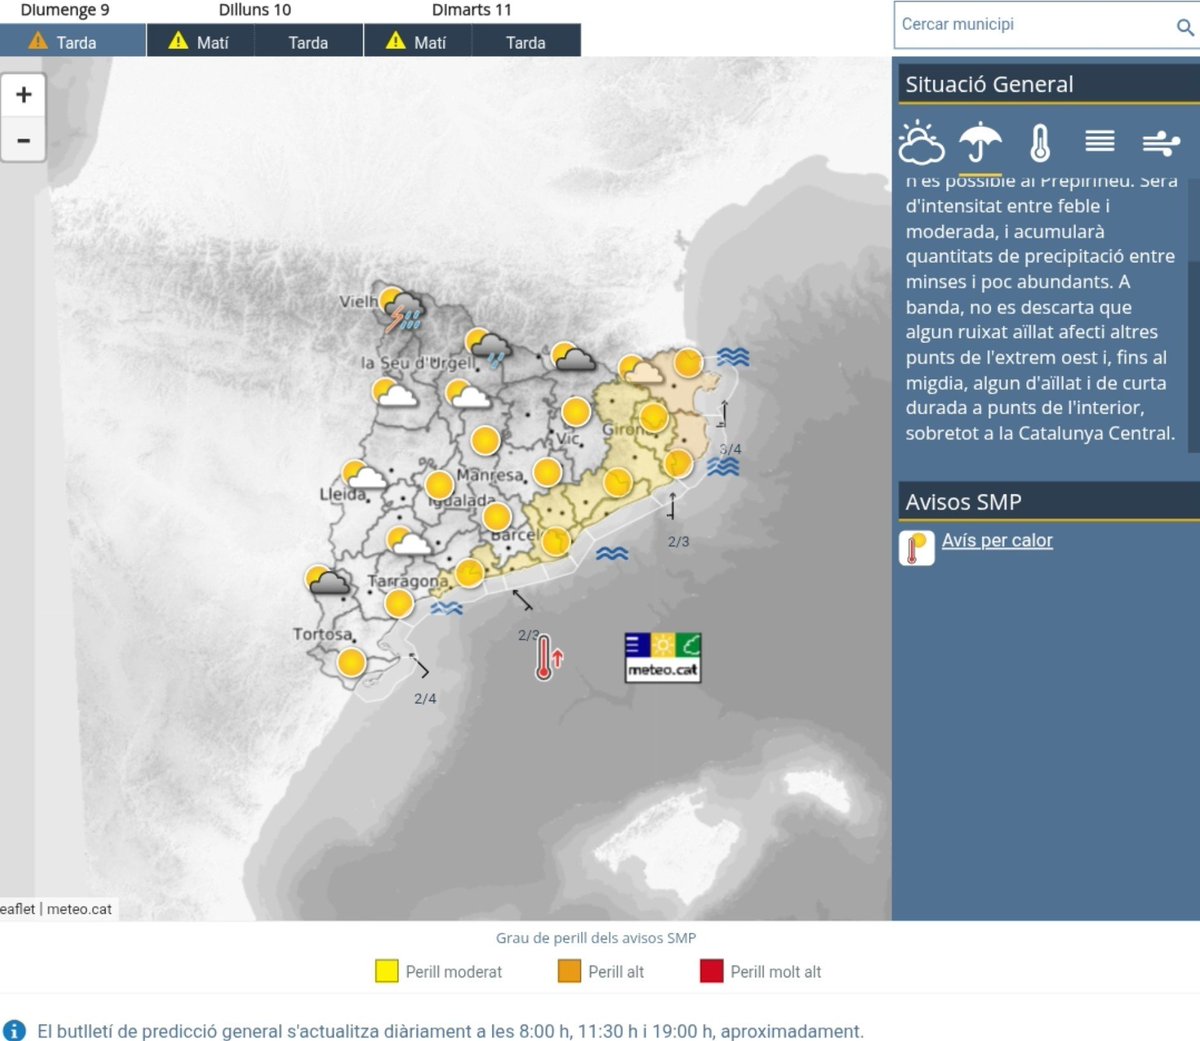Click the waves icon below the 3/4 label
The image size is (1200, 1041).
point(723,466)
